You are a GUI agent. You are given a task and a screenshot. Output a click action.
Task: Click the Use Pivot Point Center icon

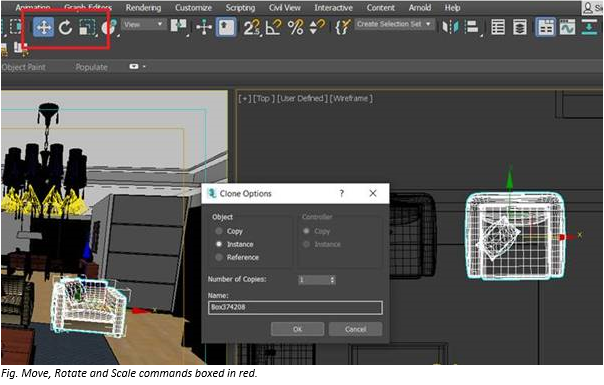click(178, 26)
